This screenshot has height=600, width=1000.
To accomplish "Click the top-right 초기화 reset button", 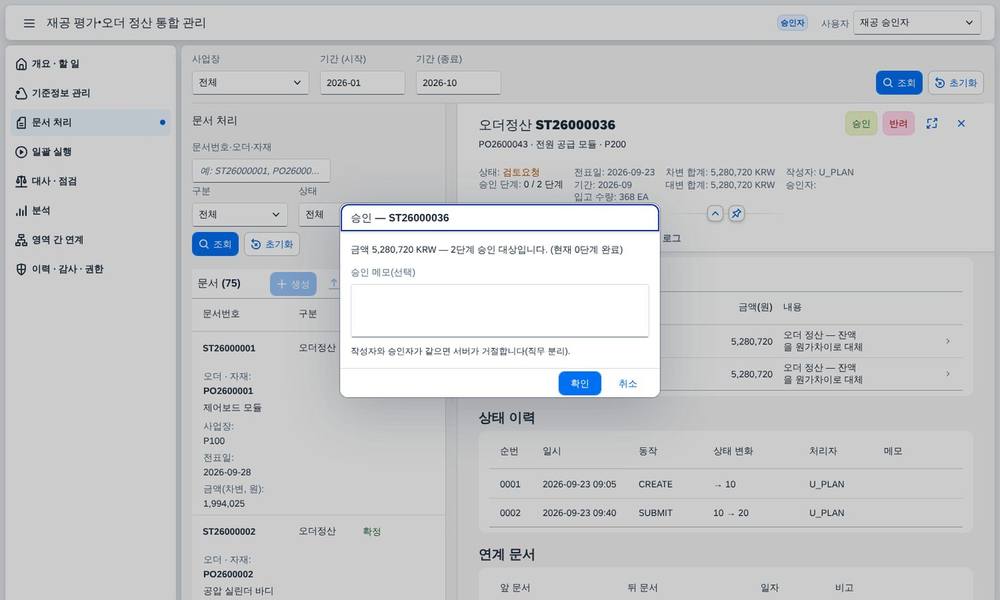I will pos(955,83).
